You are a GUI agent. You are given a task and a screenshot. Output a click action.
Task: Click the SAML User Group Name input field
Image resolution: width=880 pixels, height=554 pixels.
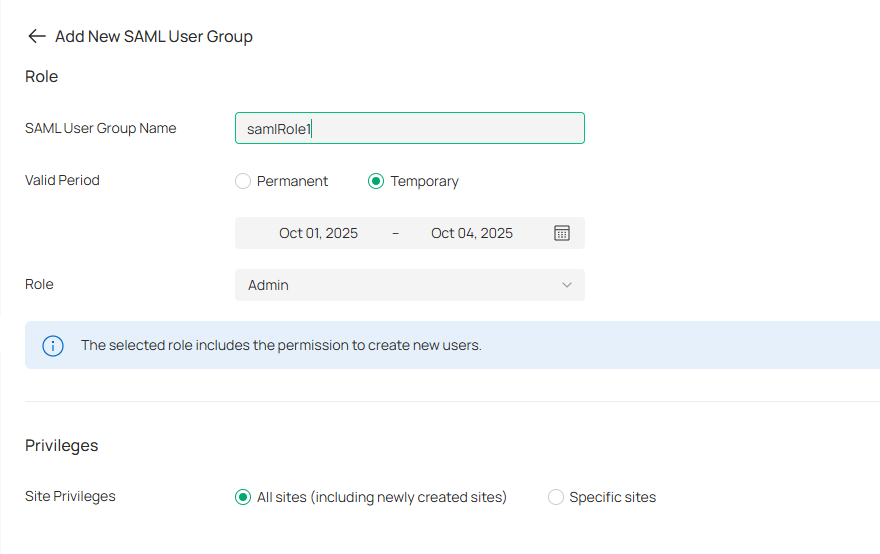click(410, 128)
